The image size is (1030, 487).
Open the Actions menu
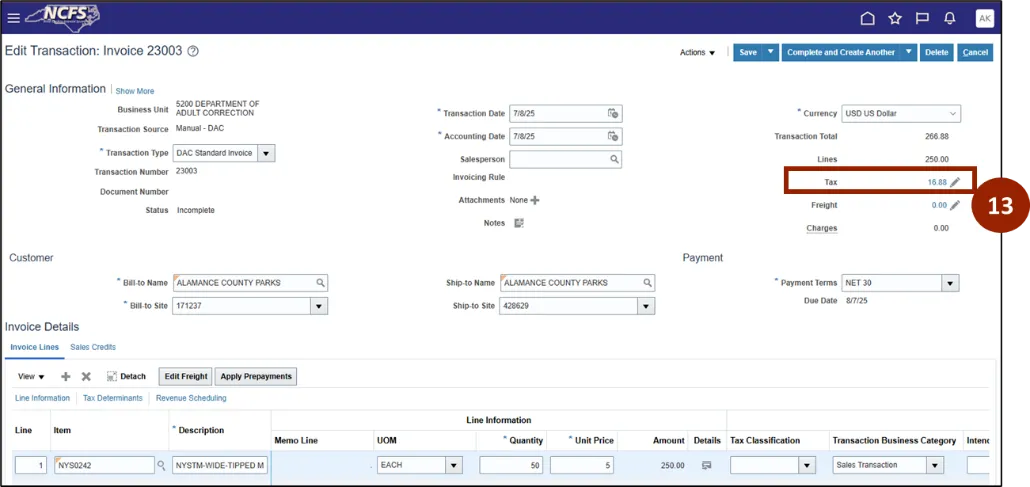pos(697,53)
